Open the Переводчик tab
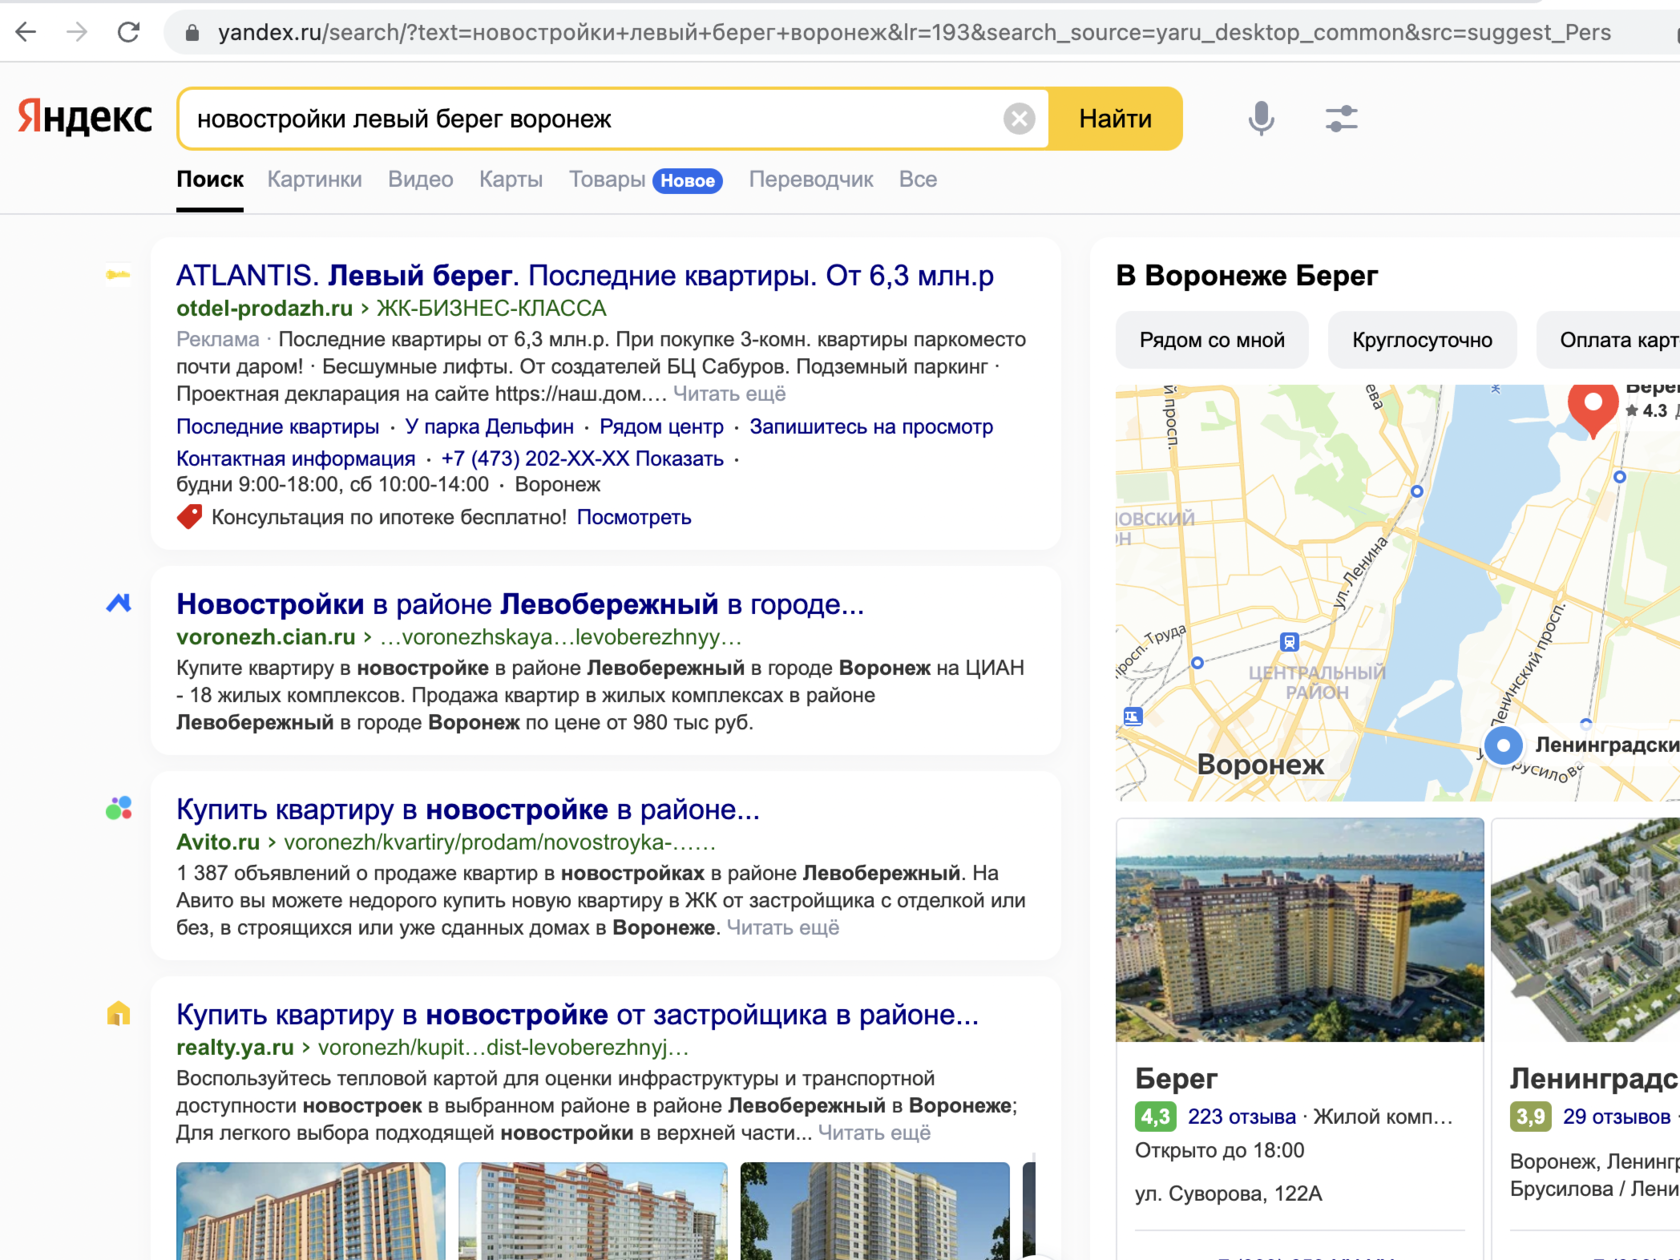Viewport: 1680px width, 1260px height. (x=811, y=180)
